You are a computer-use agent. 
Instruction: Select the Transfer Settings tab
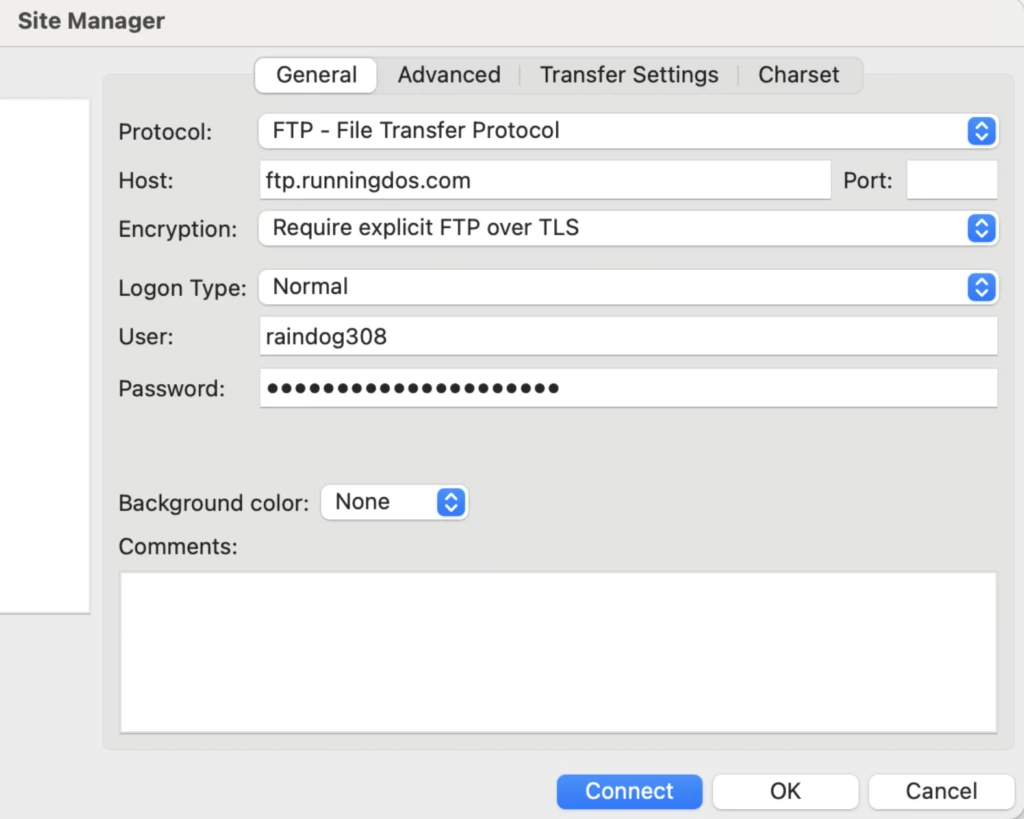pyautogui.click(x=629, y=74)
